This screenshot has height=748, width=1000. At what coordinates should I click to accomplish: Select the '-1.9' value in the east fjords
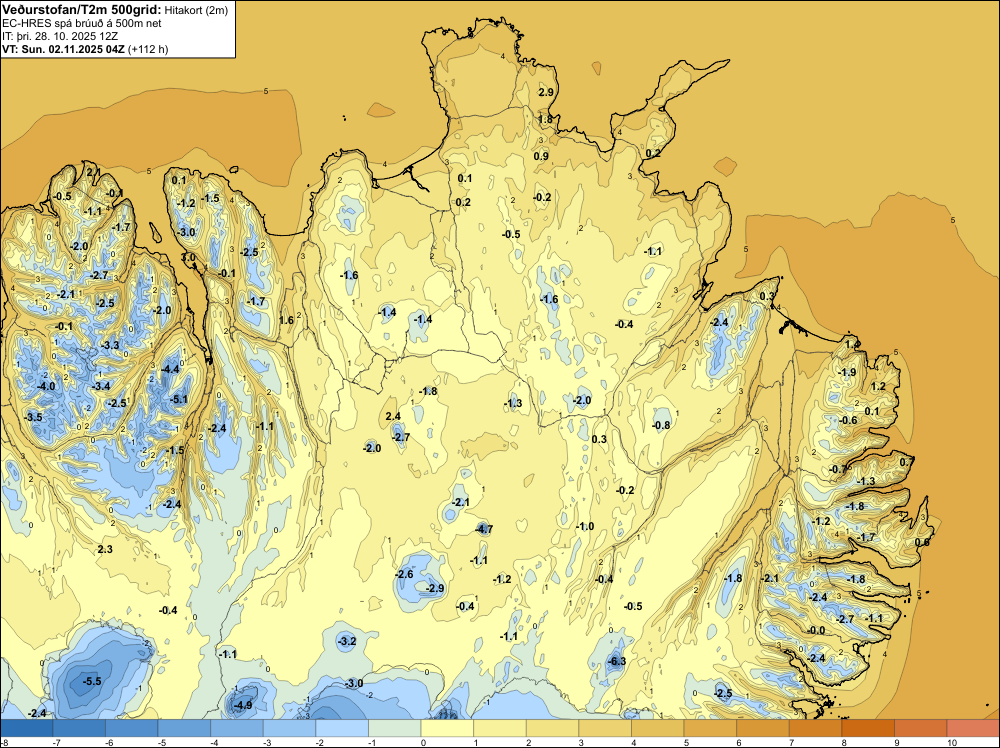click(847, 372)
